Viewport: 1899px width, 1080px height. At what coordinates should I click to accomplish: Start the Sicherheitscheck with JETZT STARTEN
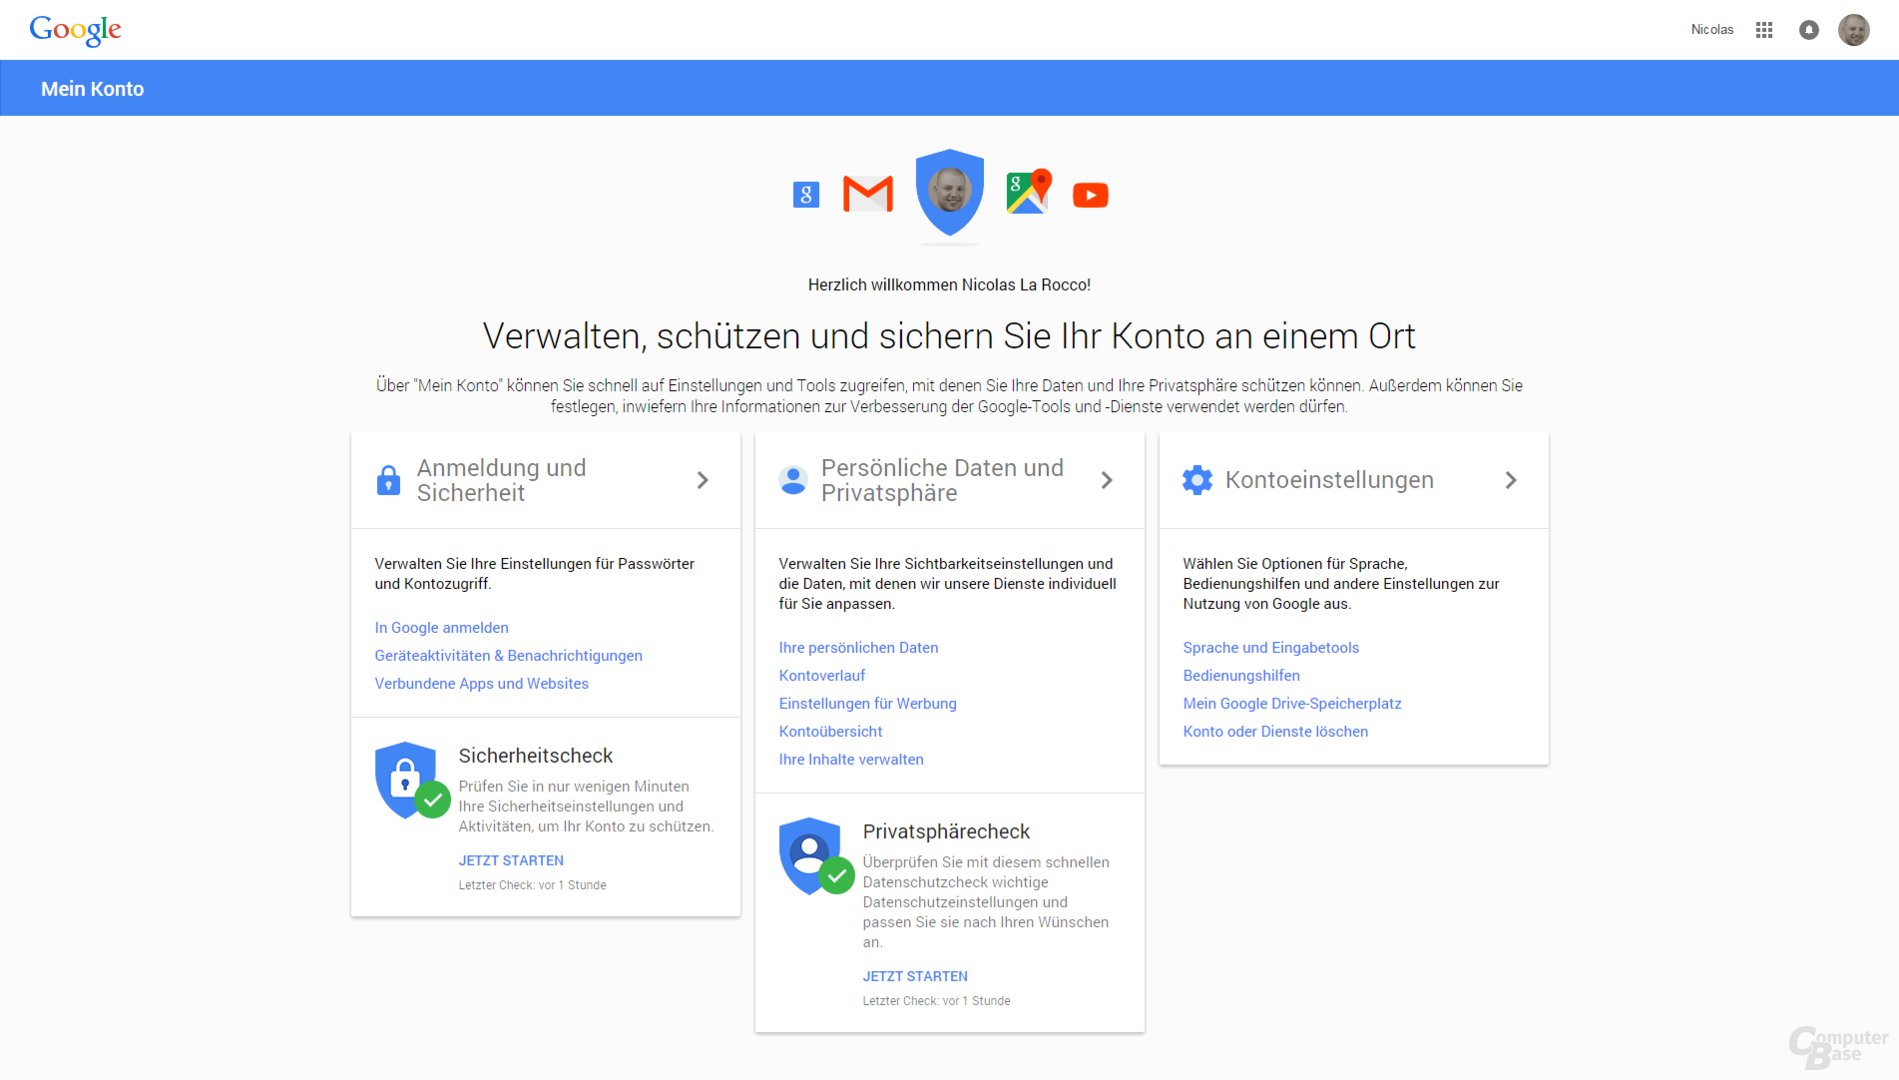(511, 861)
